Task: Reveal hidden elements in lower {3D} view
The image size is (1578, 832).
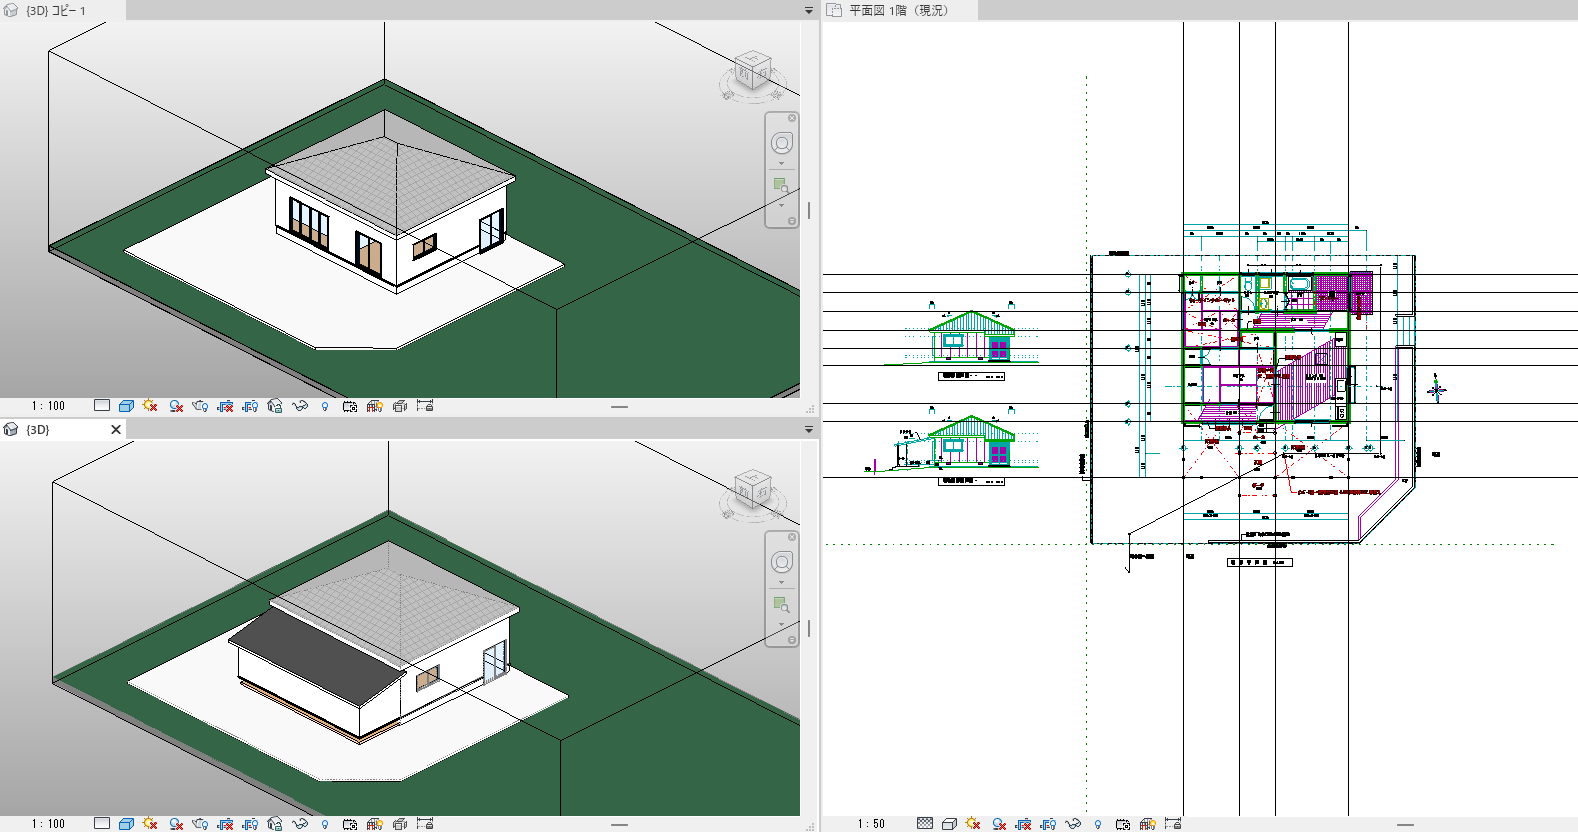Action: coord(324,824)
